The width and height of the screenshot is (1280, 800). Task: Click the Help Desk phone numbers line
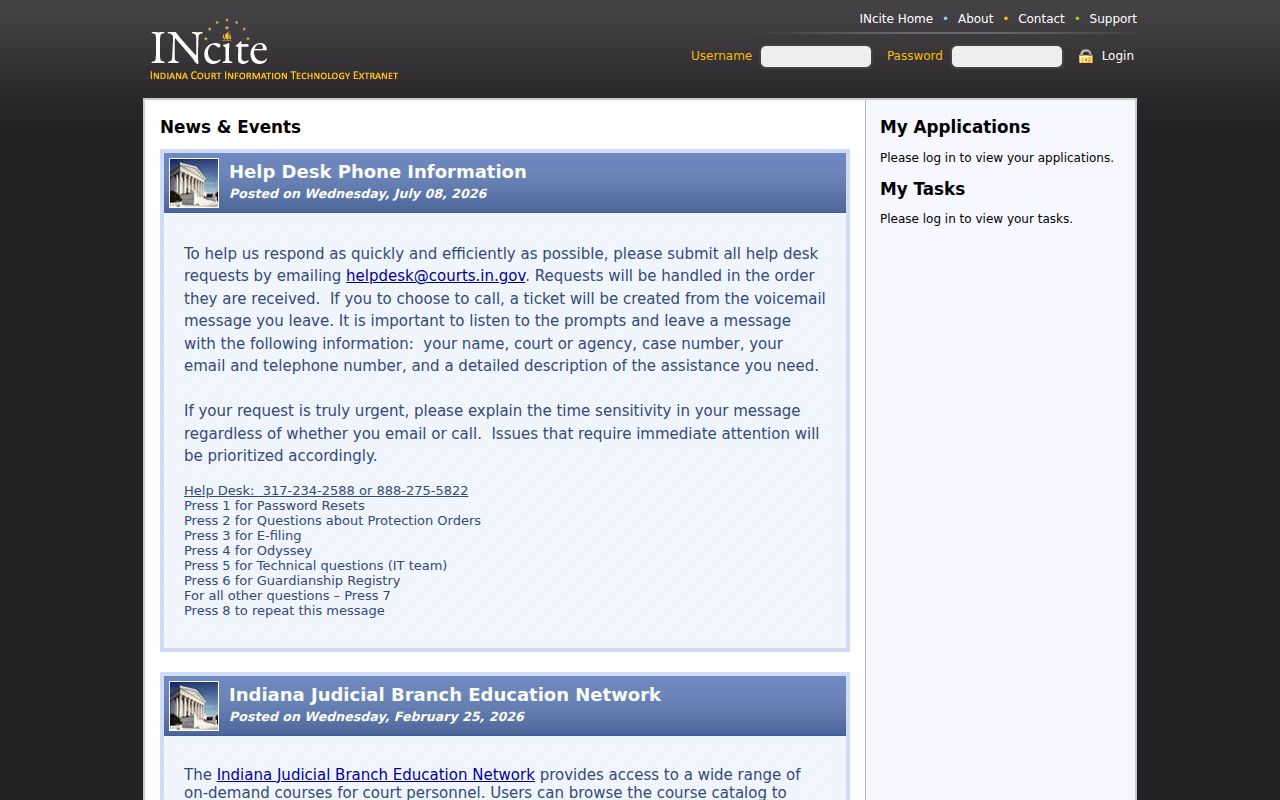(x=326, y=491)
